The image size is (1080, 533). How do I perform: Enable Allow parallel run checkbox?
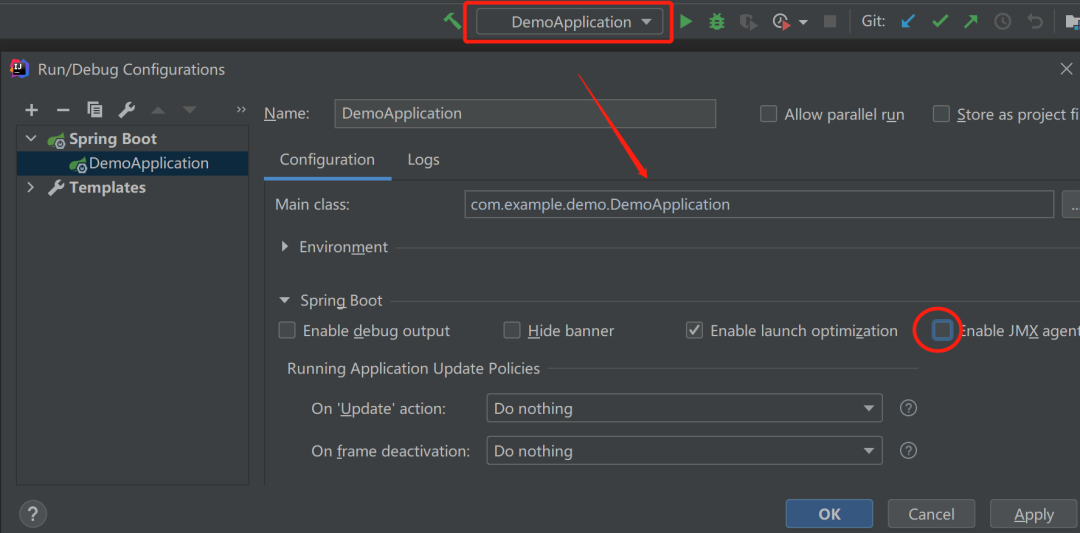769,114
